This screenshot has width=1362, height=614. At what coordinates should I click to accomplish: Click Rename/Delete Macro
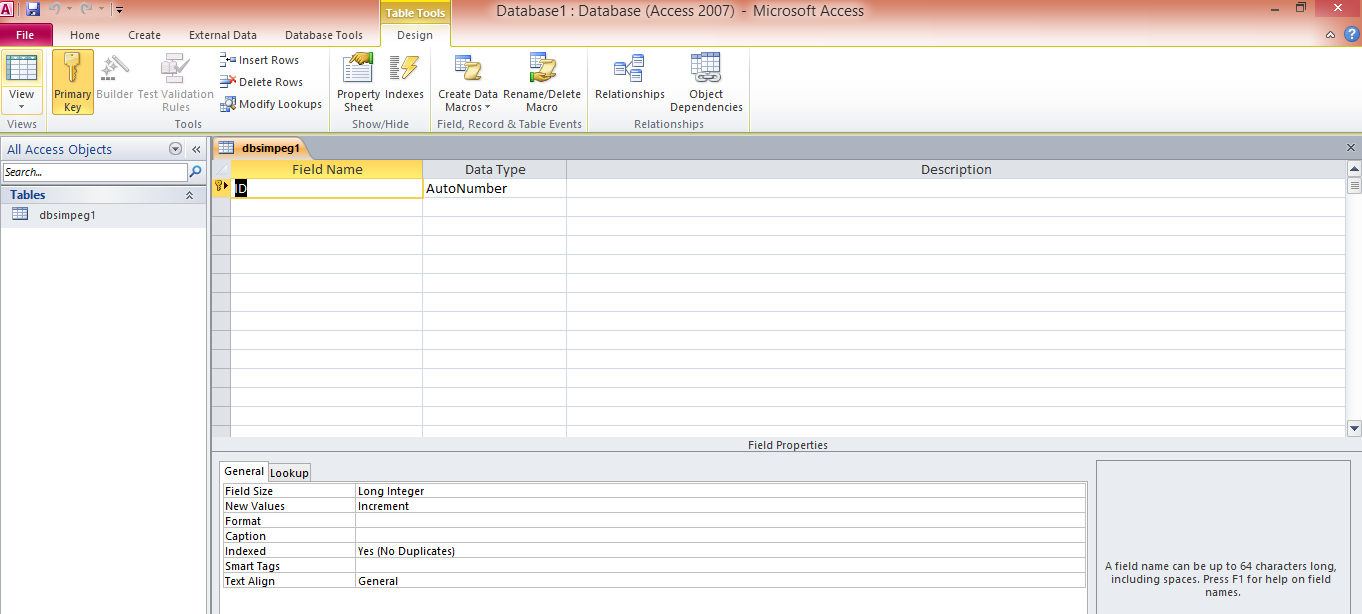pyautogui.click(x=542, y=82)
